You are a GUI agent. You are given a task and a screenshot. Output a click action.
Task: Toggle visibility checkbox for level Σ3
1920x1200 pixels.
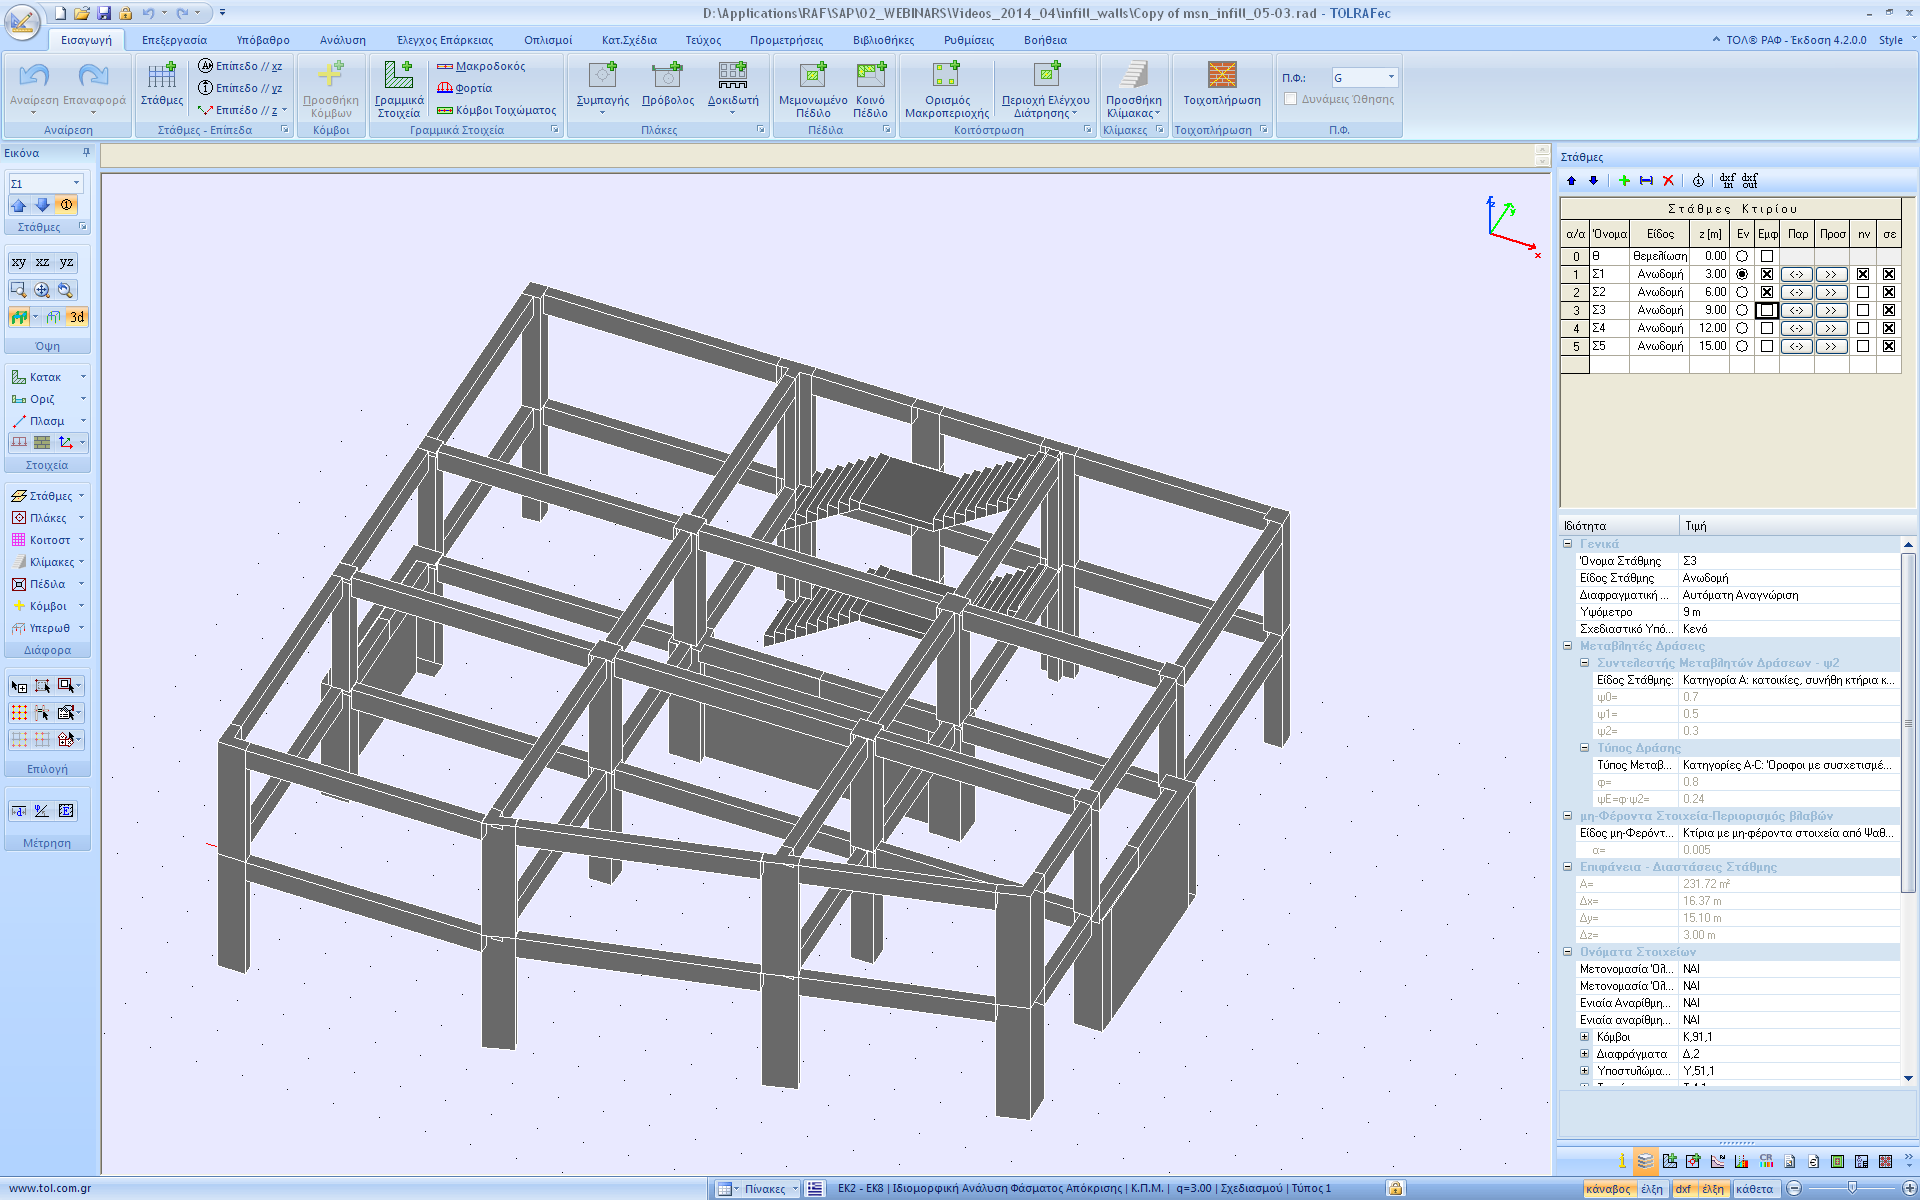(x=1767, y=310)
